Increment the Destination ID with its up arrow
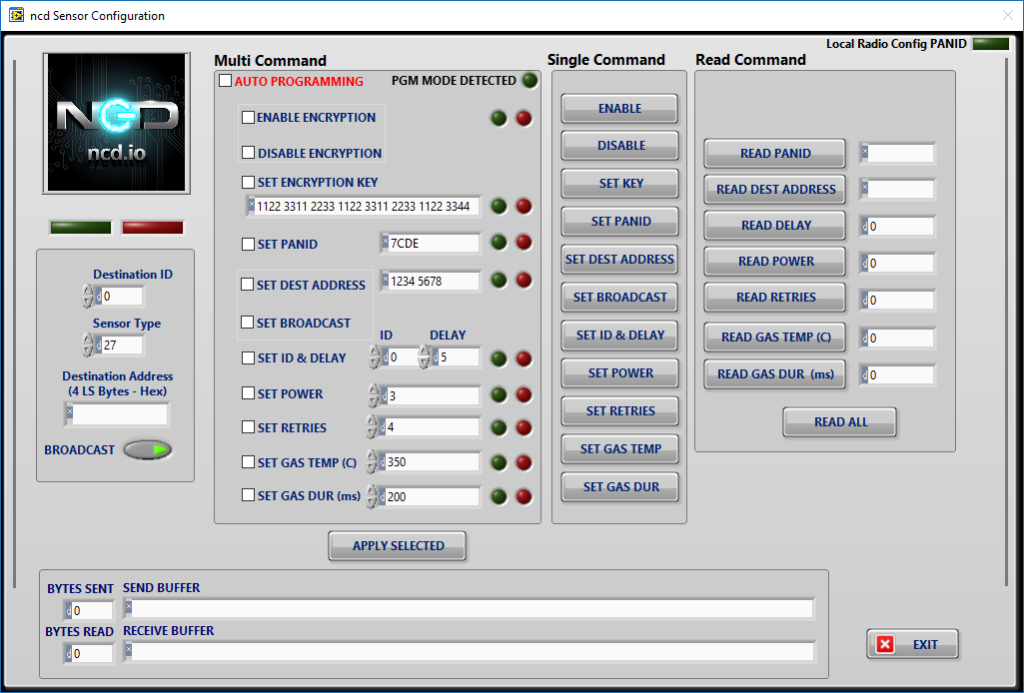 (87, 289)
